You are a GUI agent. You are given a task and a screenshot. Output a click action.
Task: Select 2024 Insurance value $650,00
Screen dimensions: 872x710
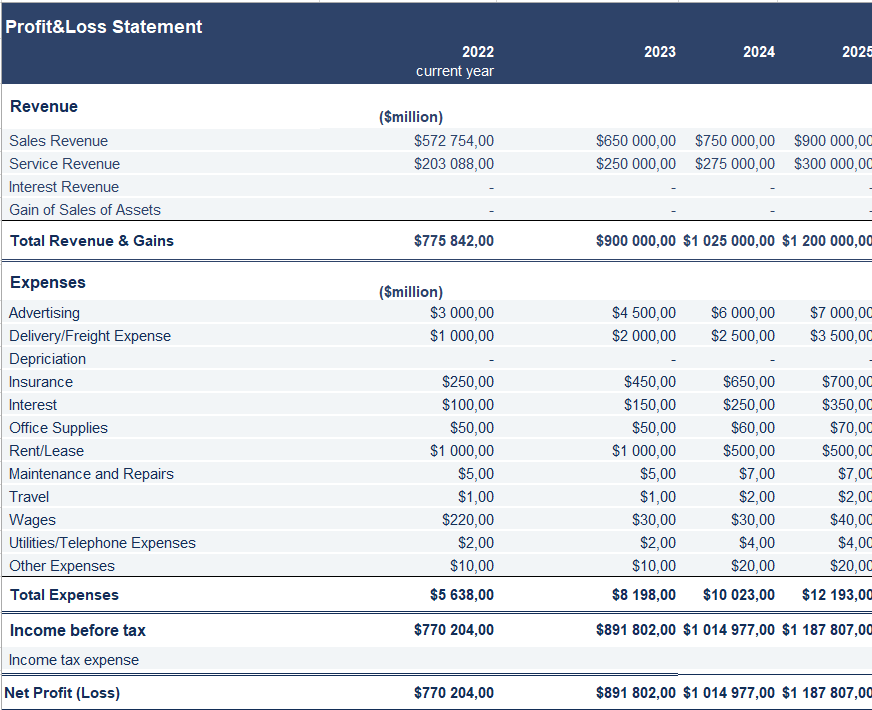[x=748, y=382]
